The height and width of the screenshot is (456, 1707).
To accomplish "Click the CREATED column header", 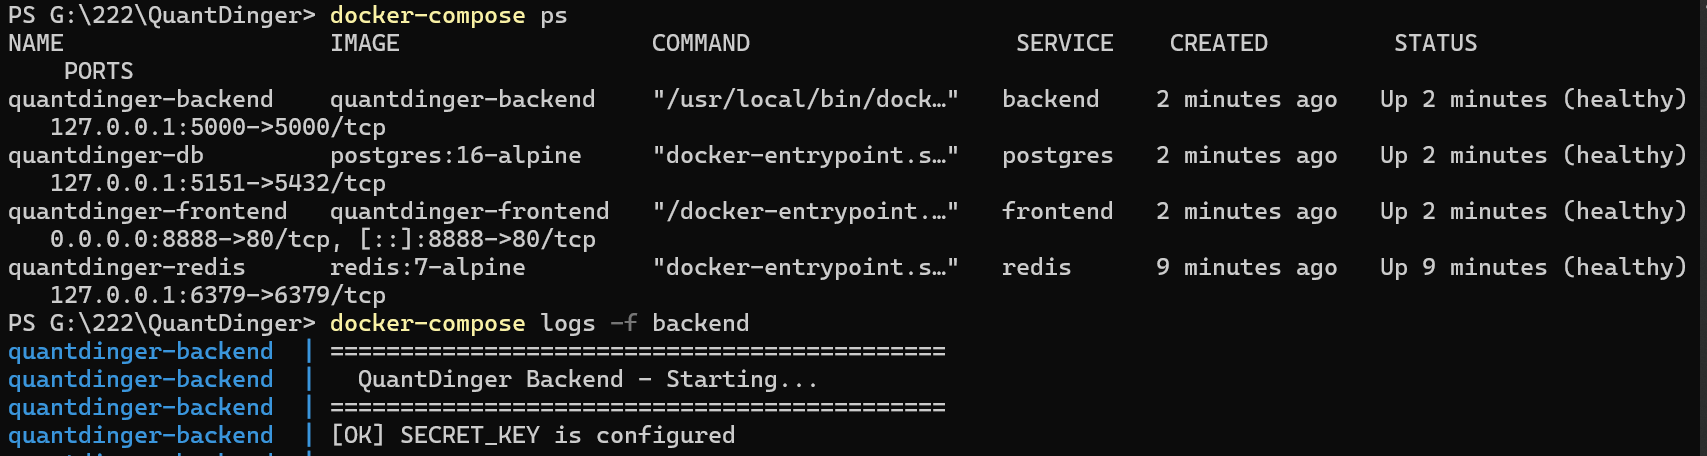I will pos(1218,44).
